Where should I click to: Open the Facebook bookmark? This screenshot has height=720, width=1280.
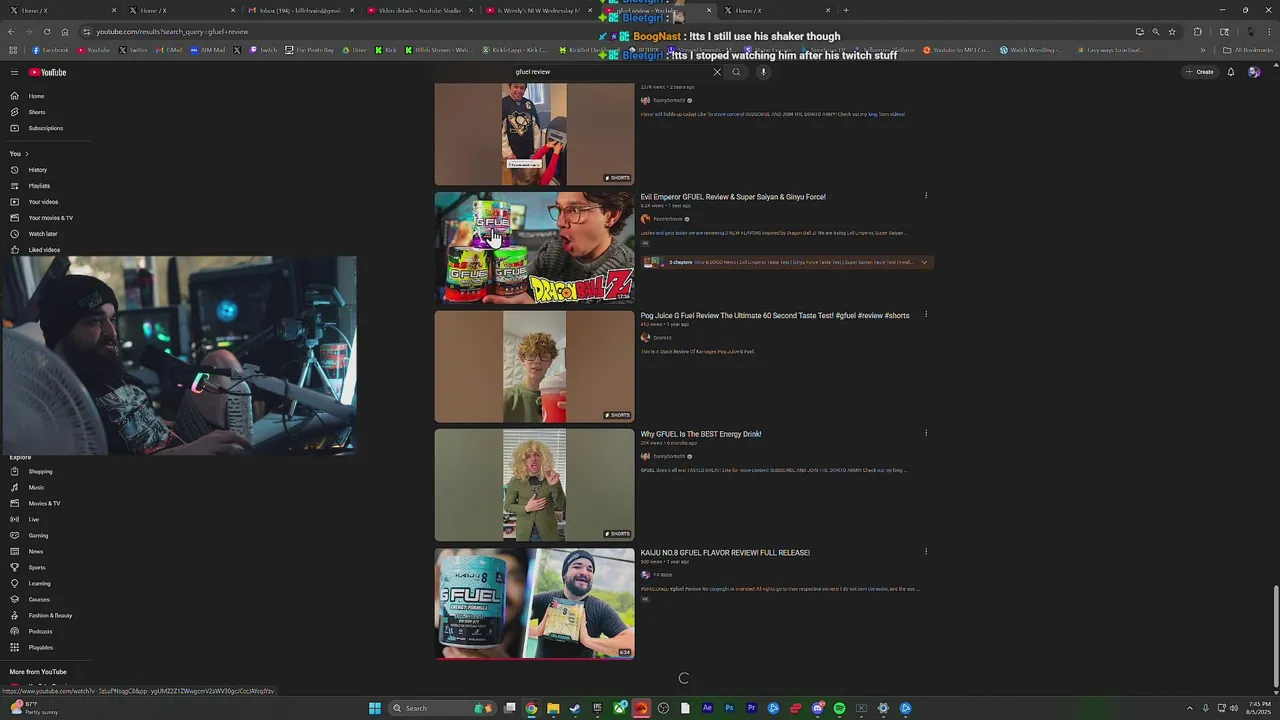click(51, 50)
